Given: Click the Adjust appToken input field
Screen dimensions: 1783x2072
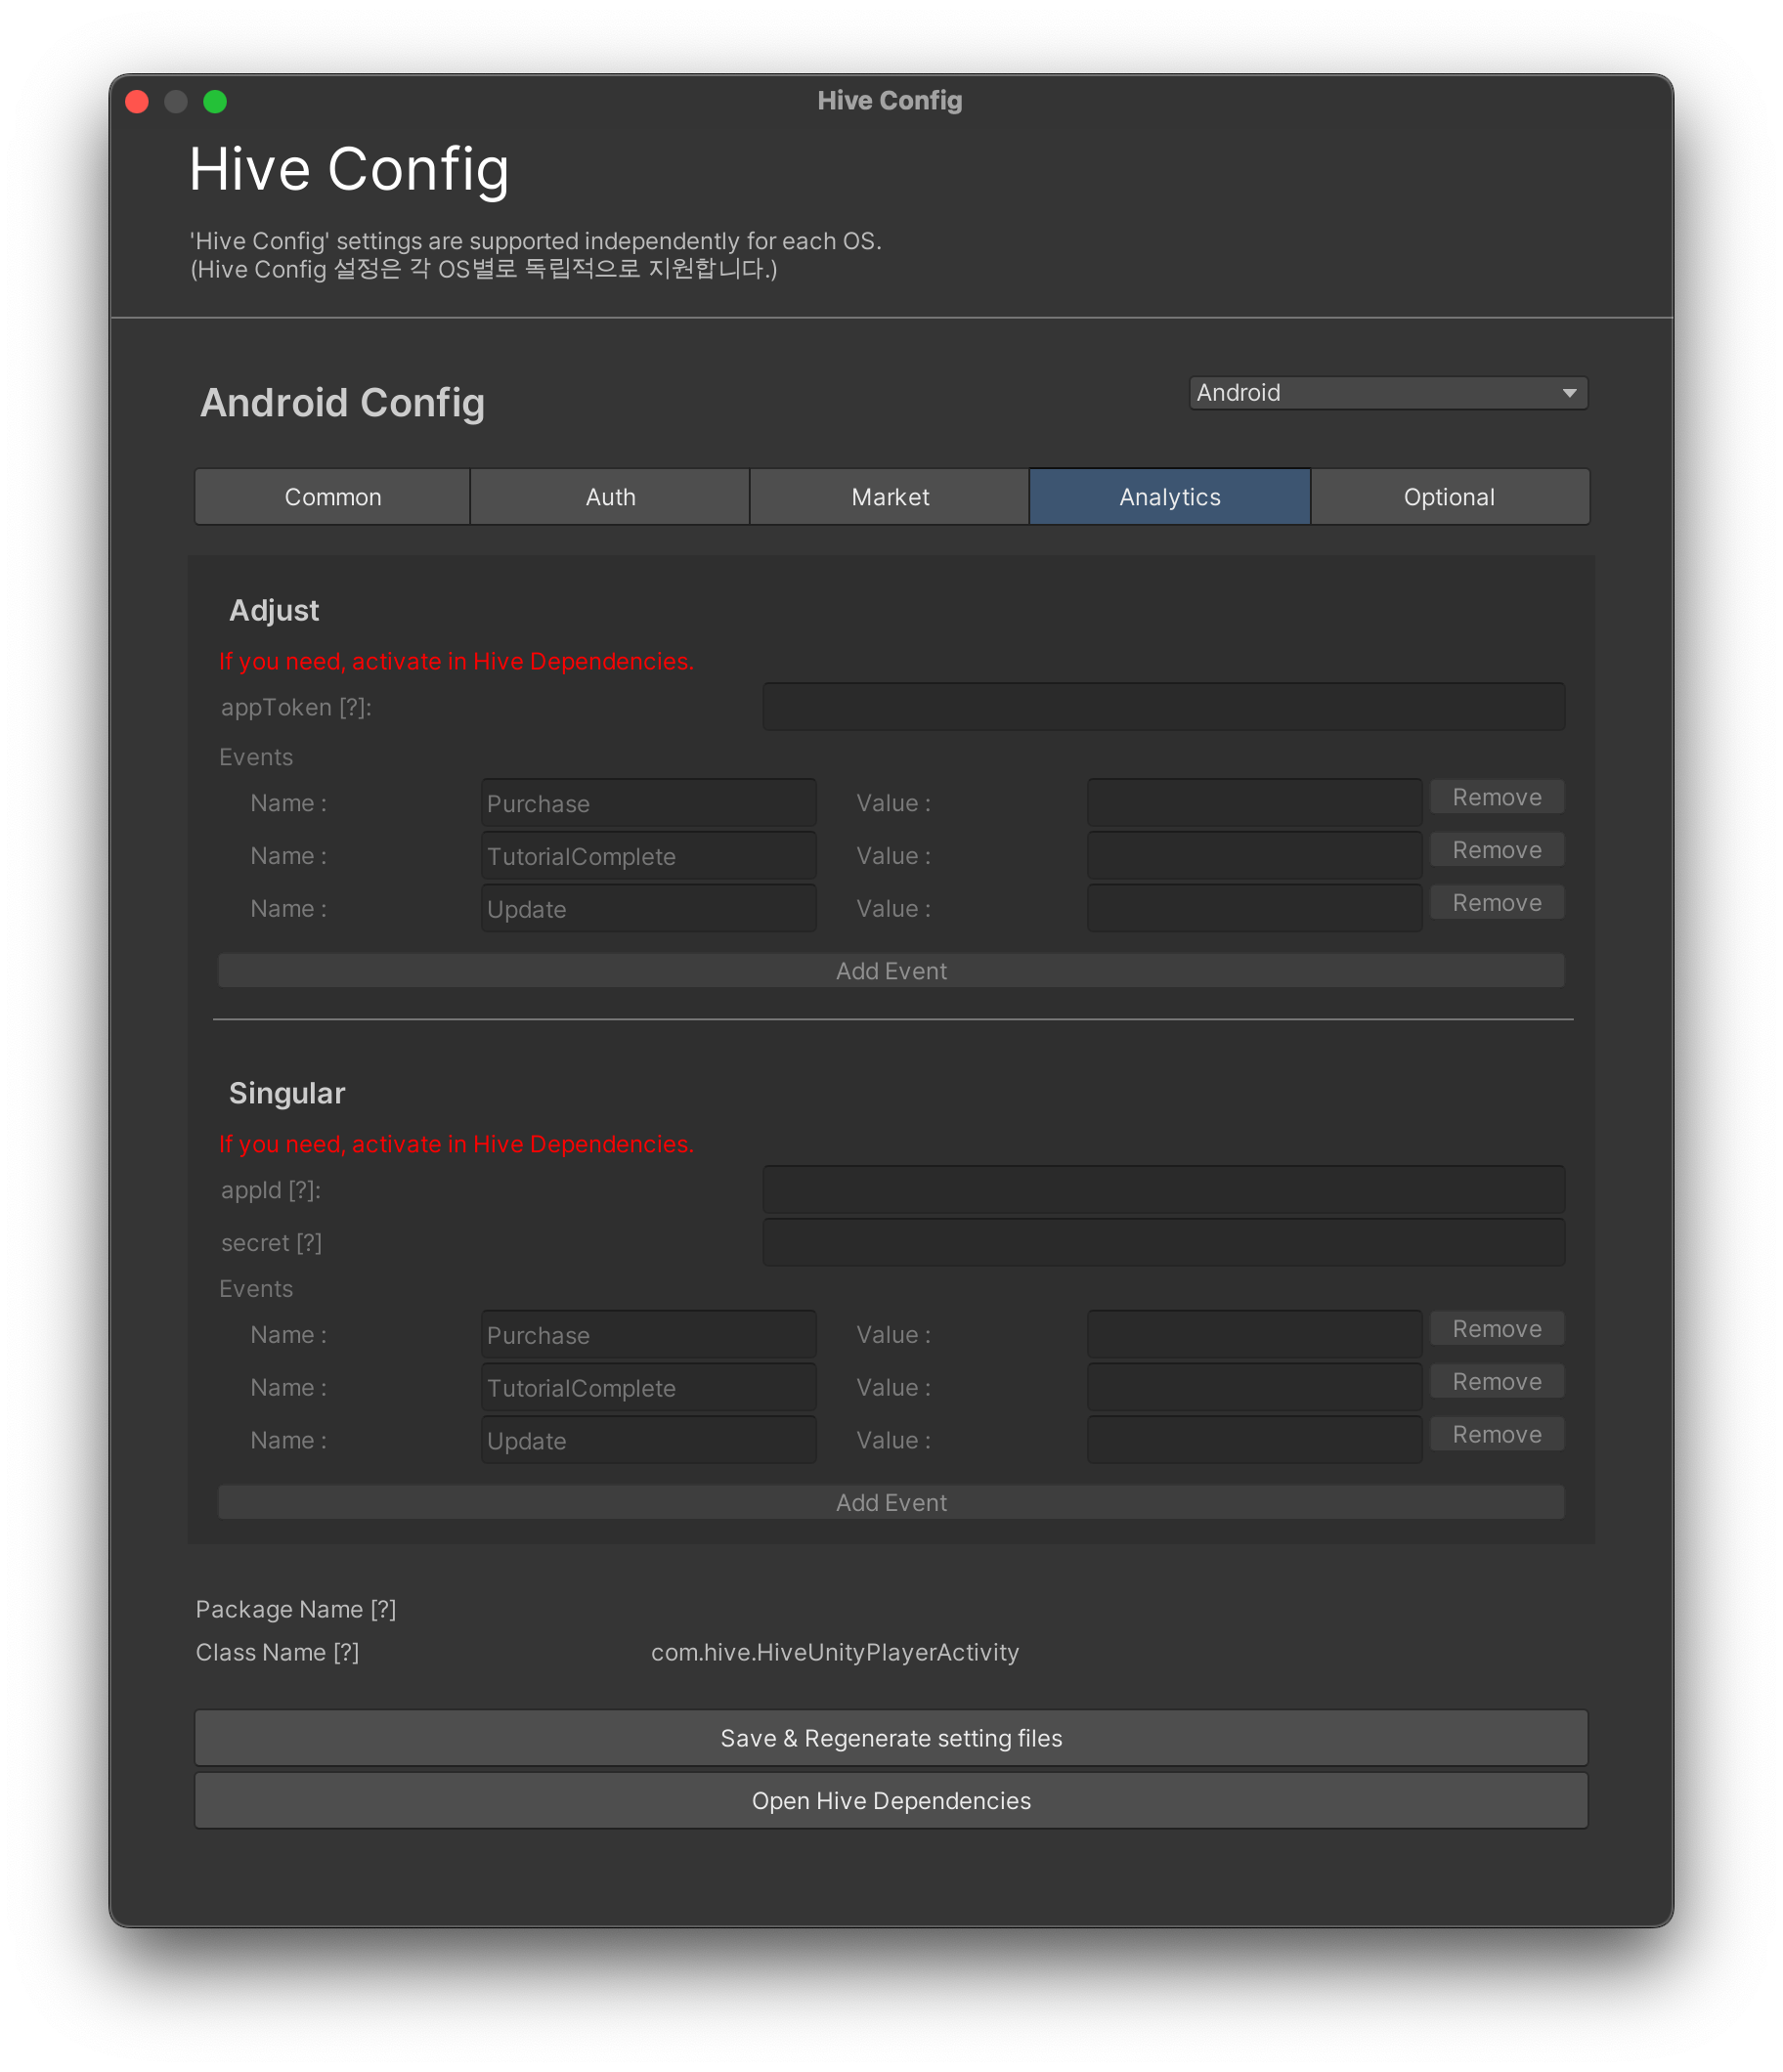Looking at the screenshot, I should 1163,707.
